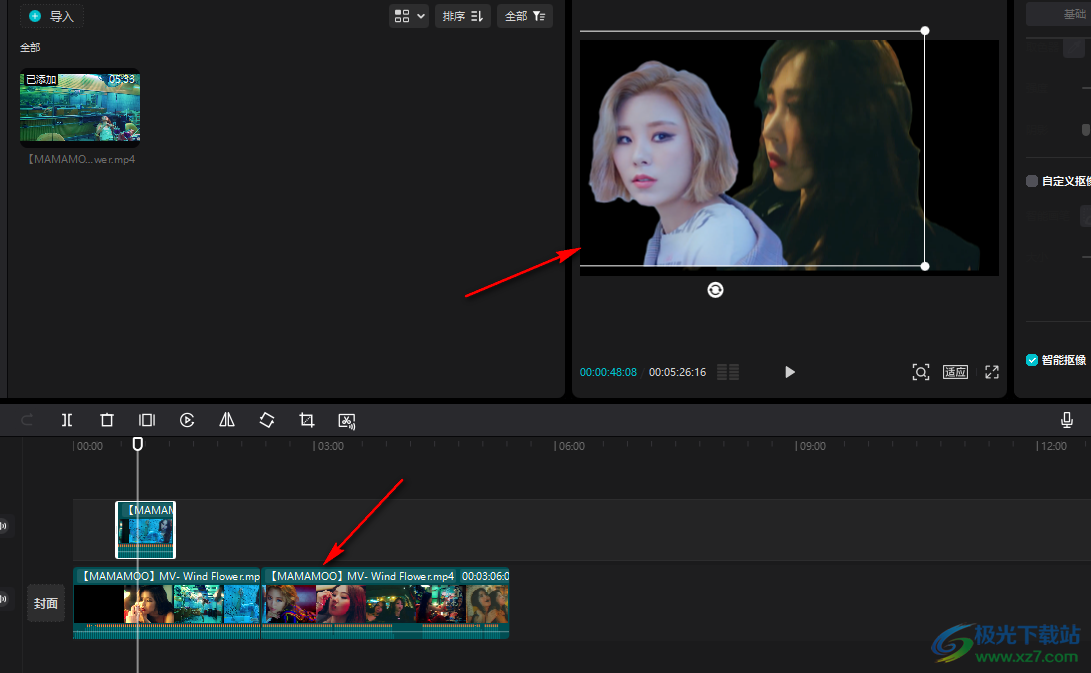Click the reverse playback tool icon
The width and height of the screenshot is (1091, 673).
186,420
